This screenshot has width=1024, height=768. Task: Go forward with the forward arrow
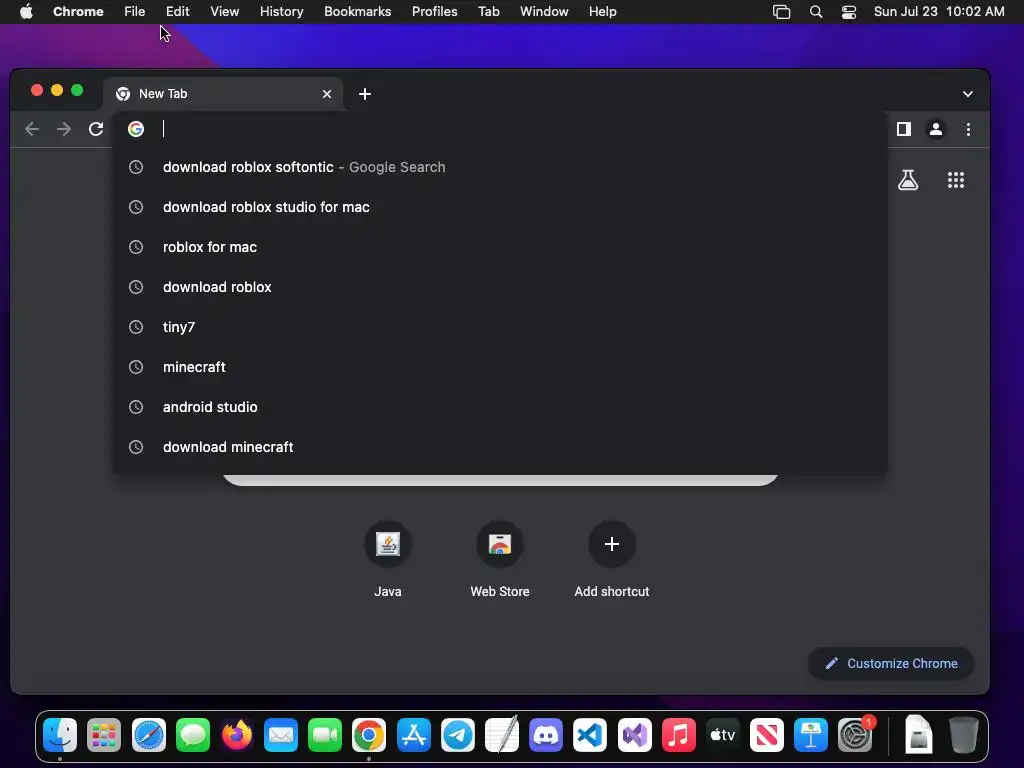tap(63, 129)
